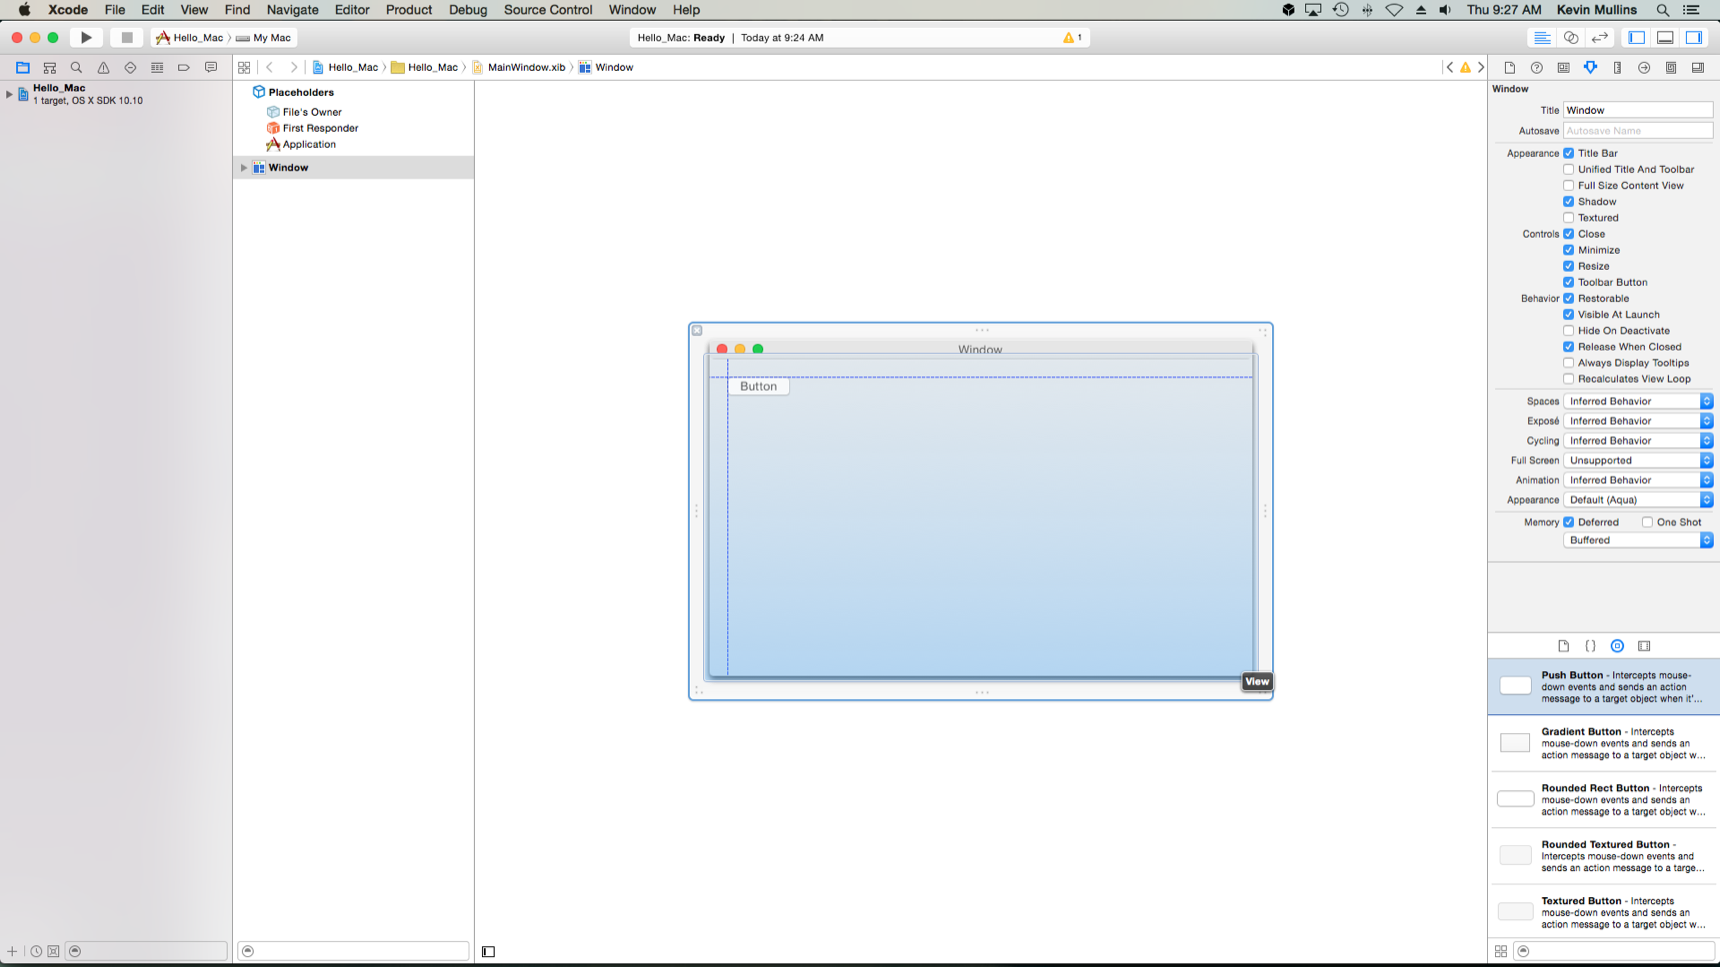Toggle the Shadow checkbox
Viewport: 1720px width, 967px height.
point(1569,201)
